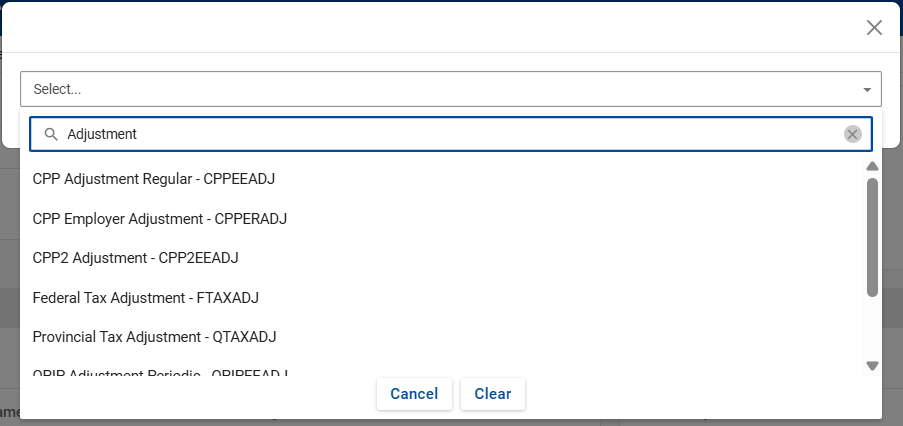Click the typed word Adjustment in search
Viewport: 903px width, 426px height.
(x=102, y=134)
